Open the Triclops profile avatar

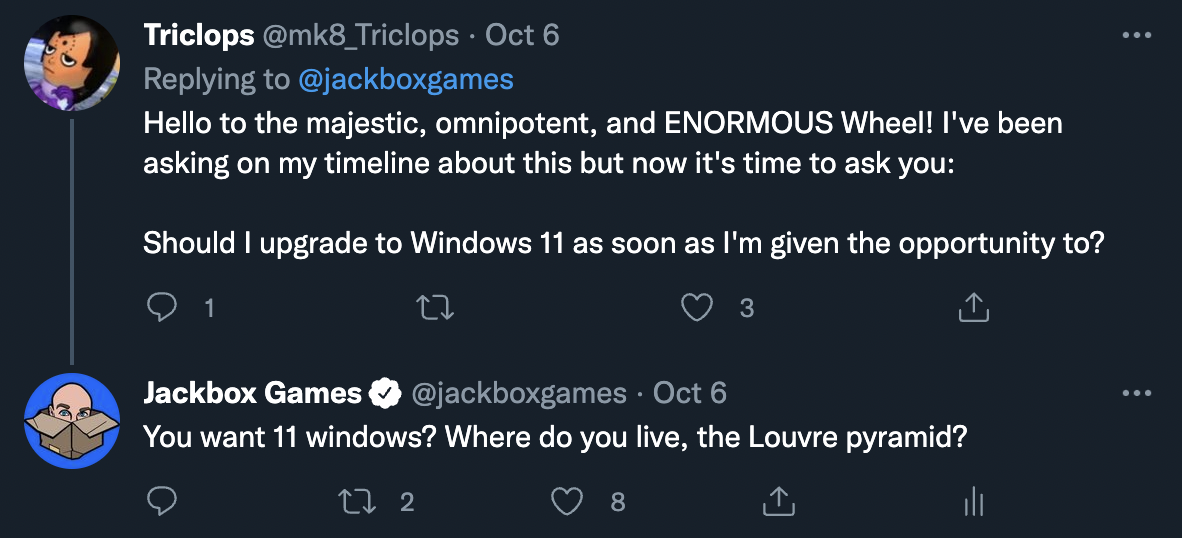click(72, 62)
